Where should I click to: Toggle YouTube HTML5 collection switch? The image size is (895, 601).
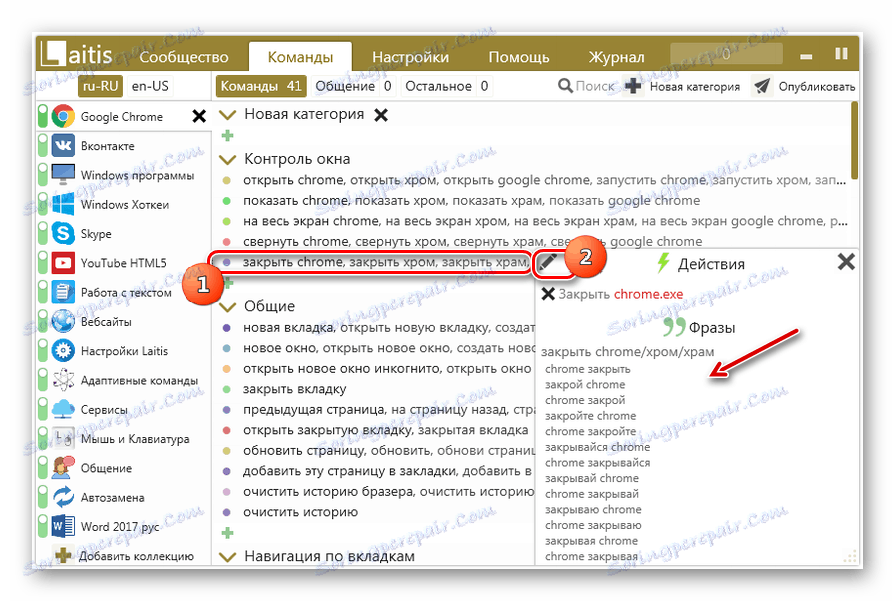click(x=43, y=263)
